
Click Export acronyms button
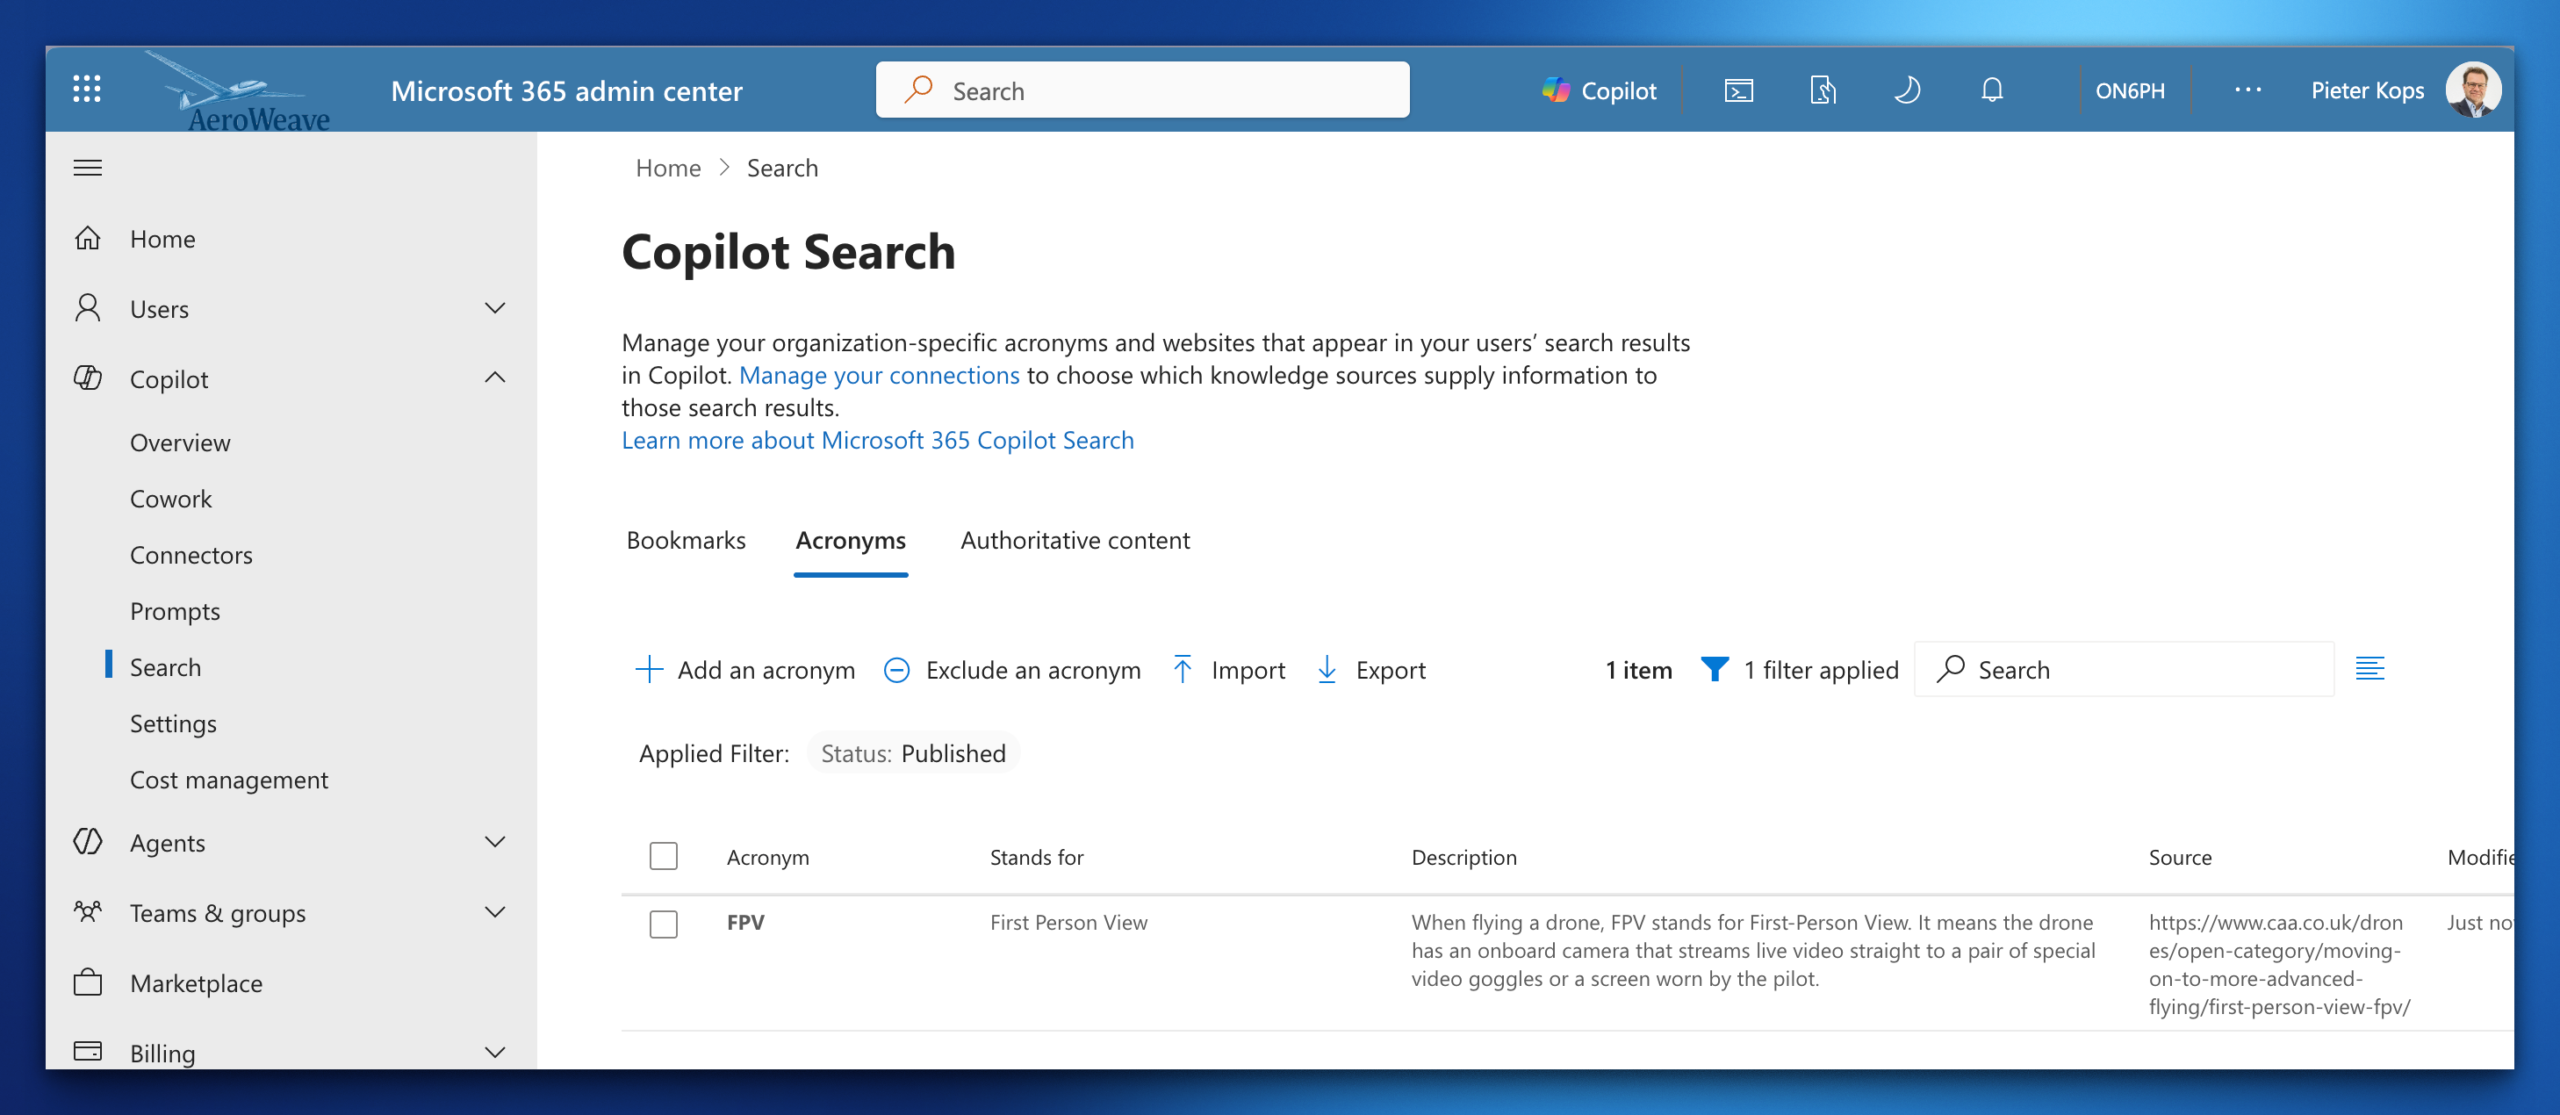pyautogui.click(x=1371, y=670)
